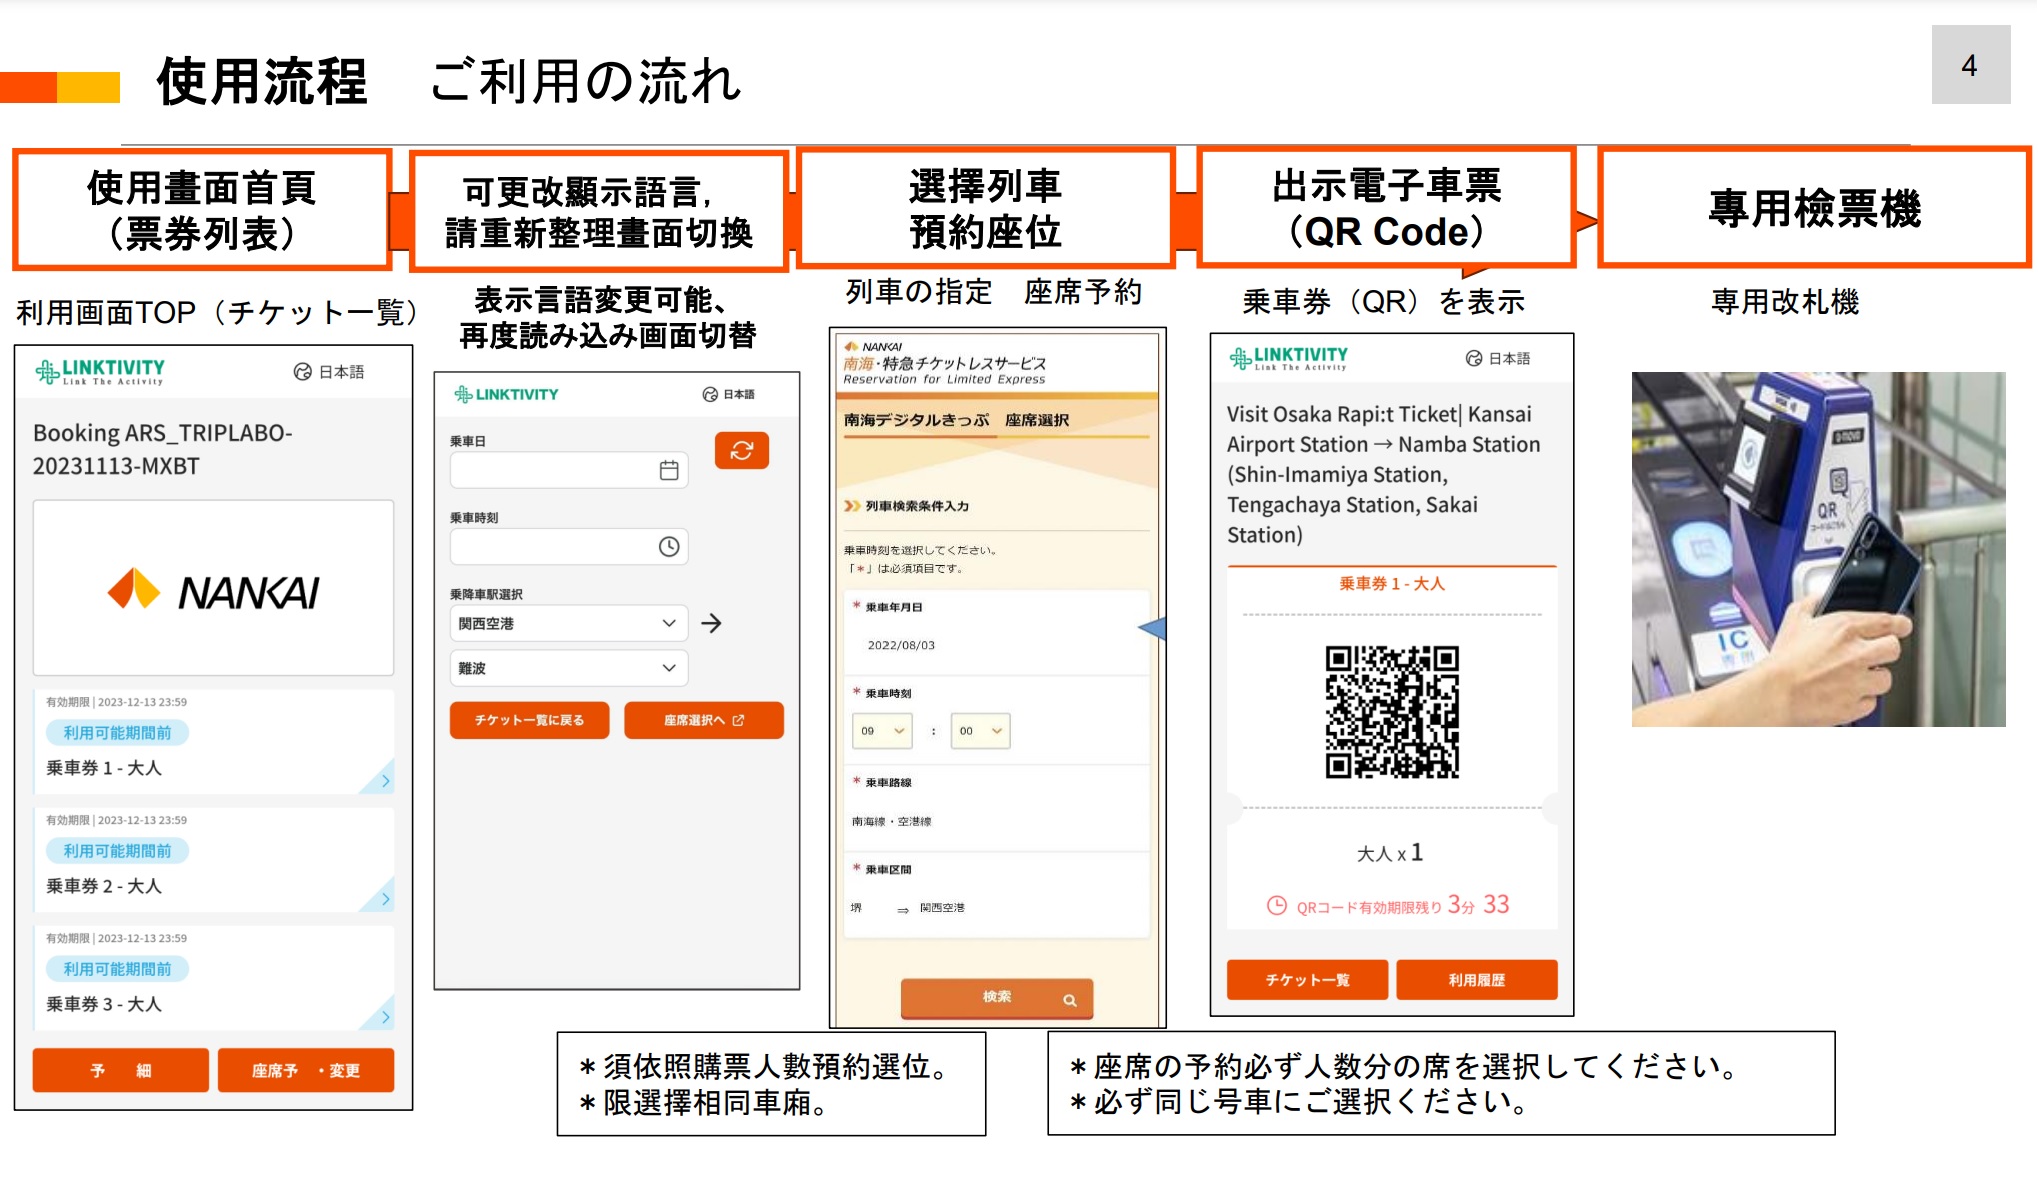
Task: Click the LINKTIVITY logo in QR ticket screen
Action: point(1289,358)
